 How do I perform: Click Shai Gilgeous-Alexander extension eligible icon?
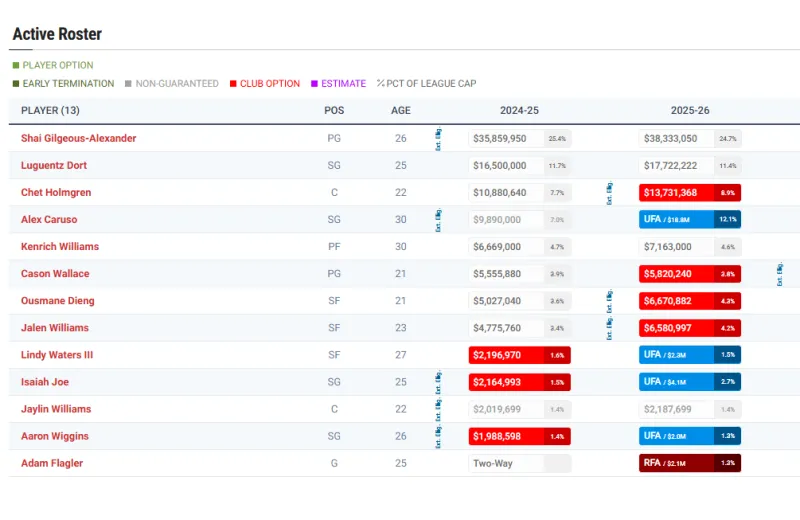438,139
